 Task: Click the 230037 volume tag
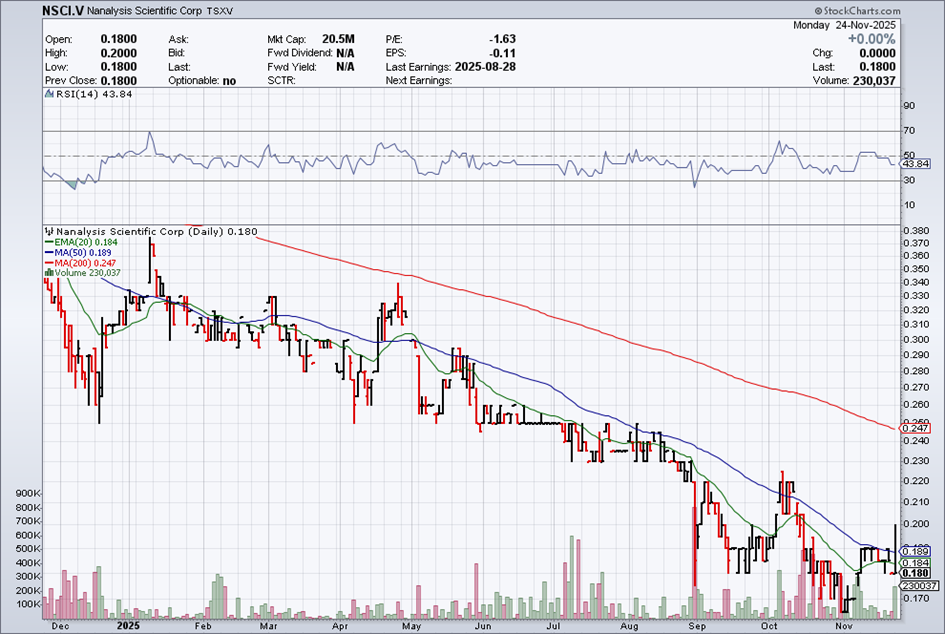coord(918,586)
